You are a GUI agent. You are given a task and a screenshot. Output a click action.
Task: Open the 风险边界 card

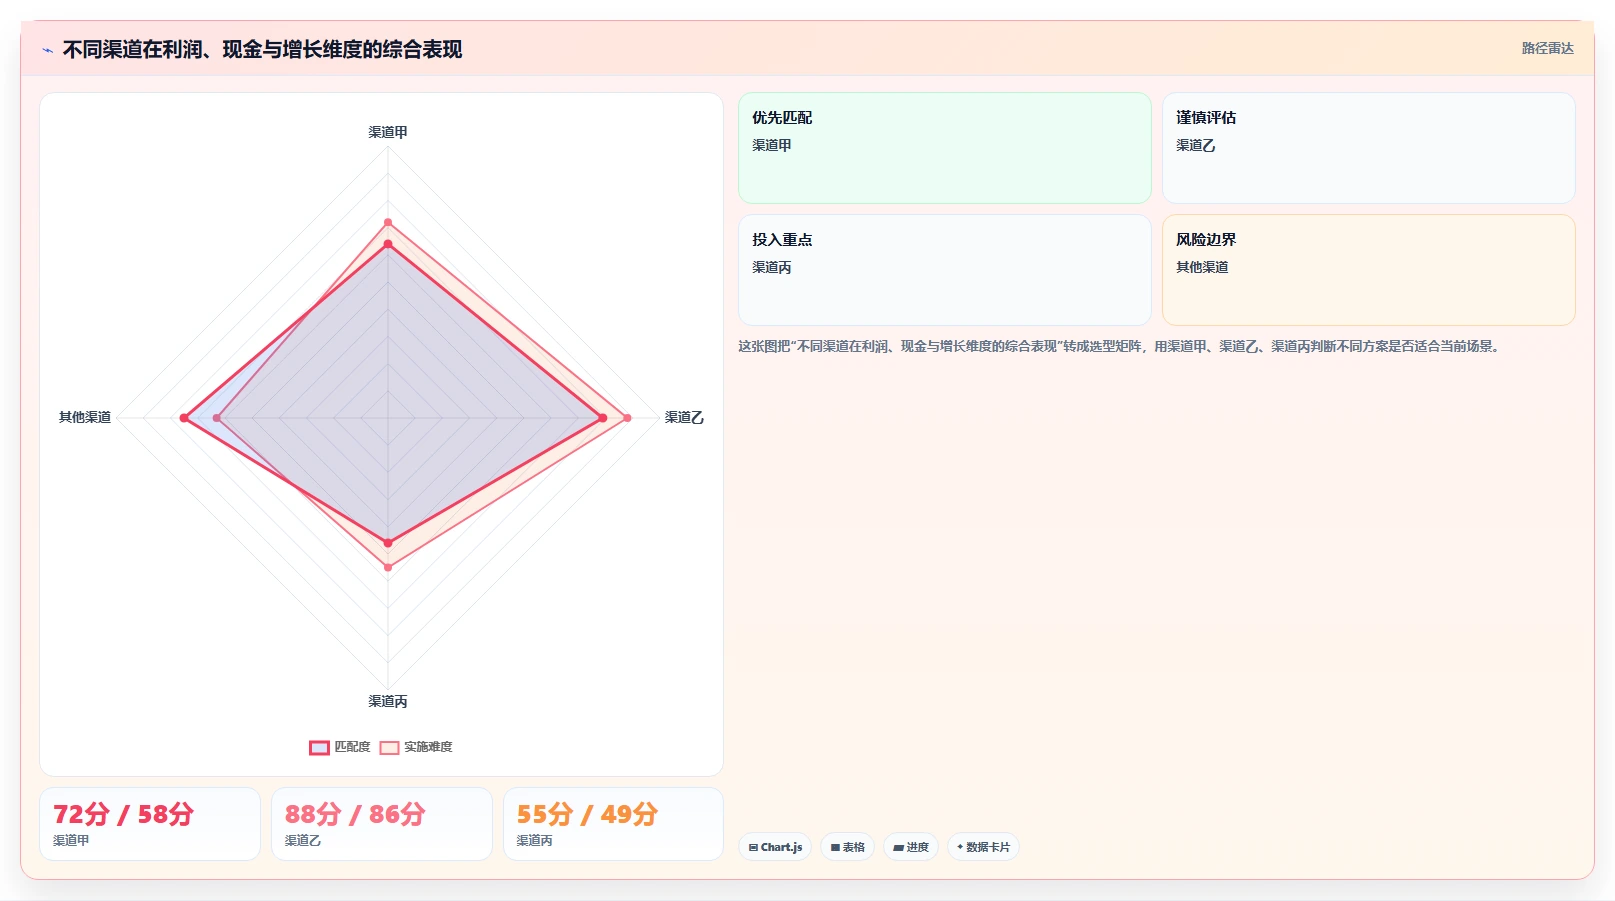click(x=1368, y=270)
